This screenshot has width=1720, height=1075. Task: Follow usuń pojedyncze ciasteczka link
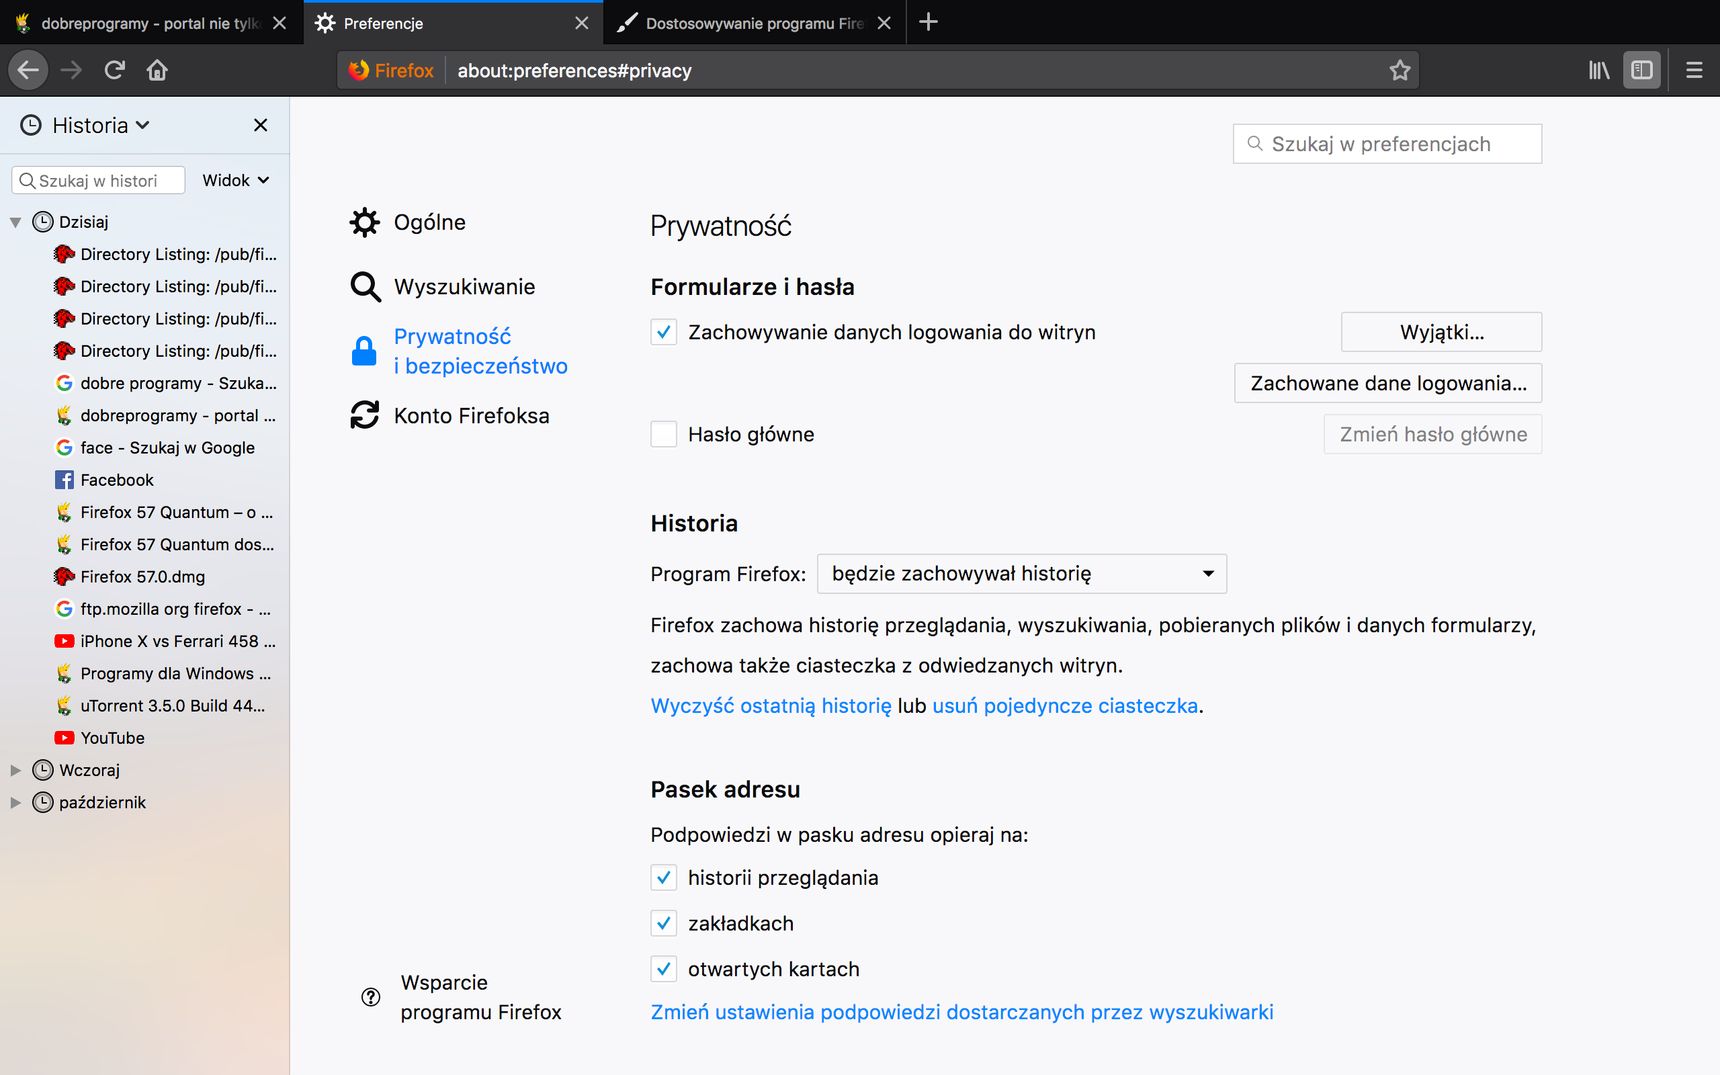pyautogui.click(x=1065, y=706)
